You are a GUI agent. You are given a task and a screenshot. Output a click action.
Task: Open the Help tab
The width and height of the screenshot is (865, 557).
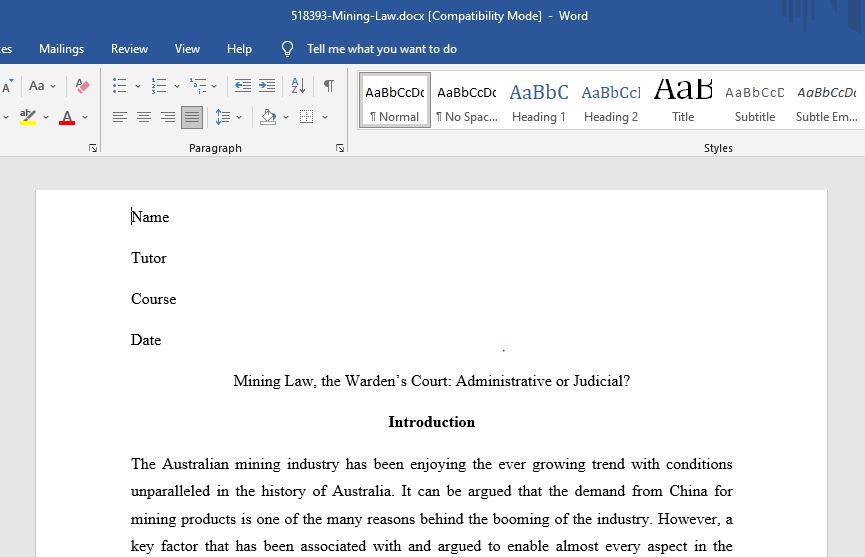pos(239,49)
